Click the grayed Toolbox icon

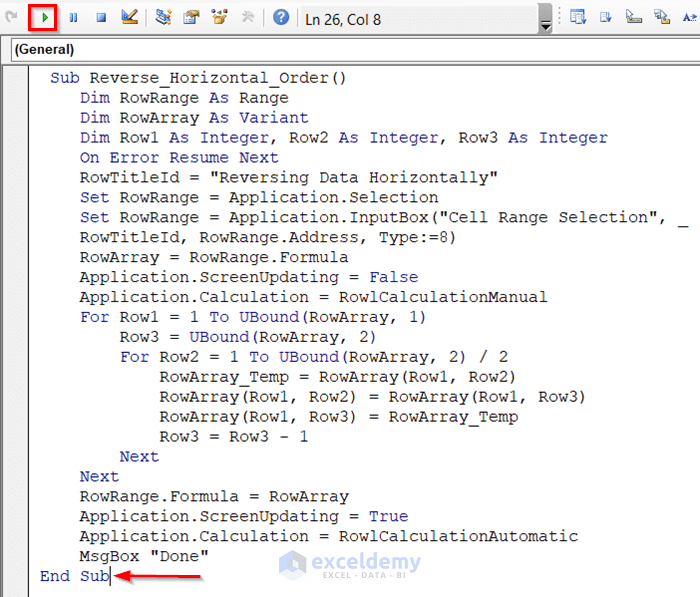(247, 17)
